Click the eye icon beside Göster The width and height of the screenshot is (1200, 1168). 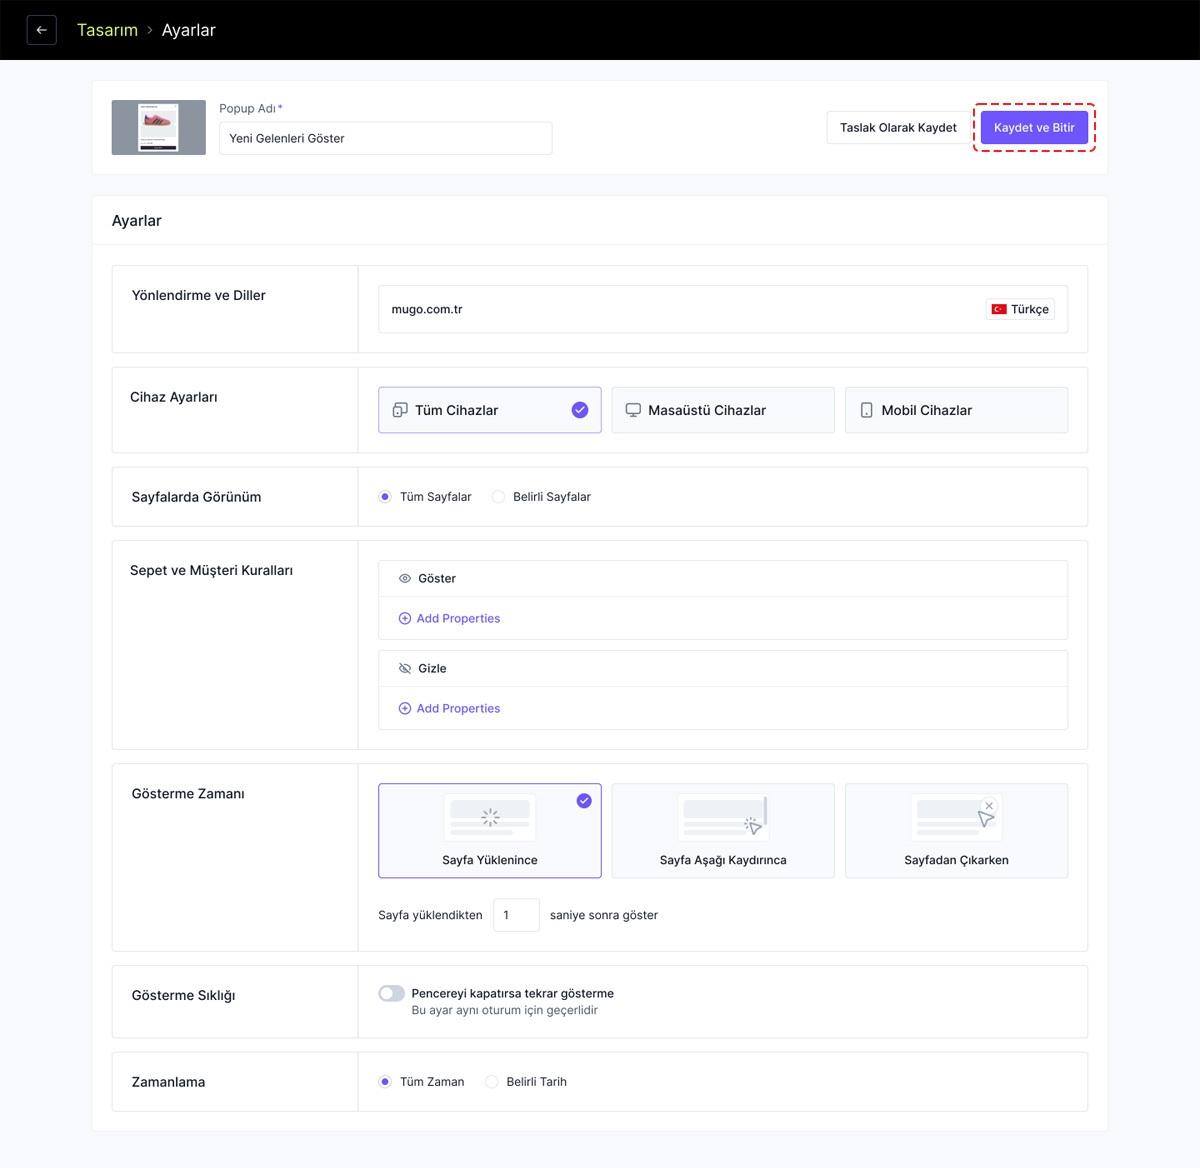pyautogui.click(x=405, y=579)
